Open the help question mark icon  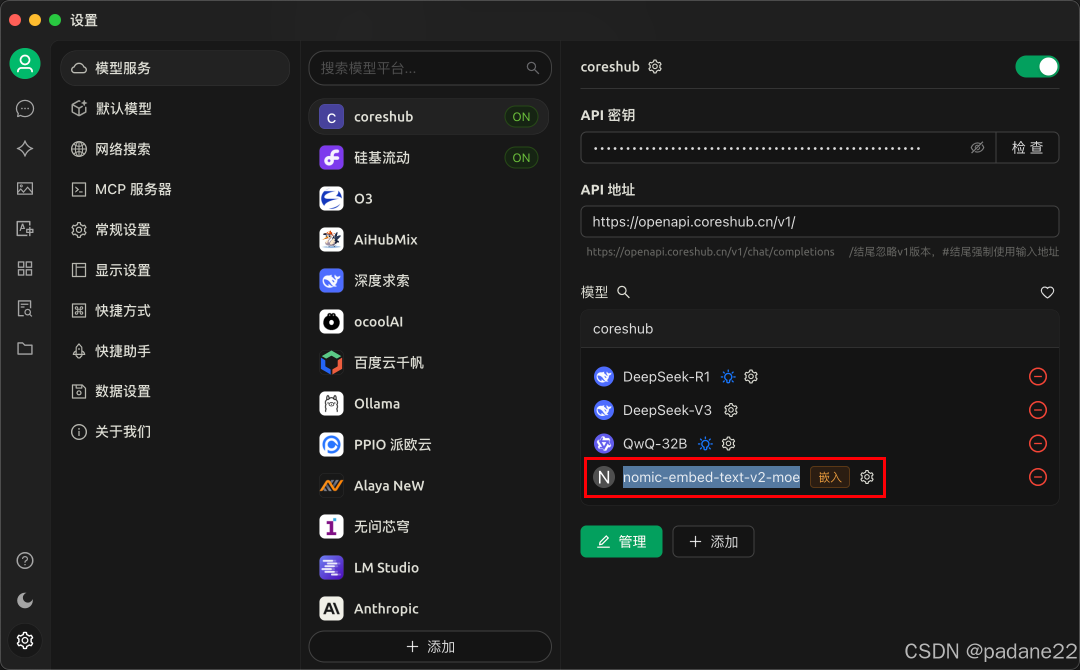pos(25,561)
